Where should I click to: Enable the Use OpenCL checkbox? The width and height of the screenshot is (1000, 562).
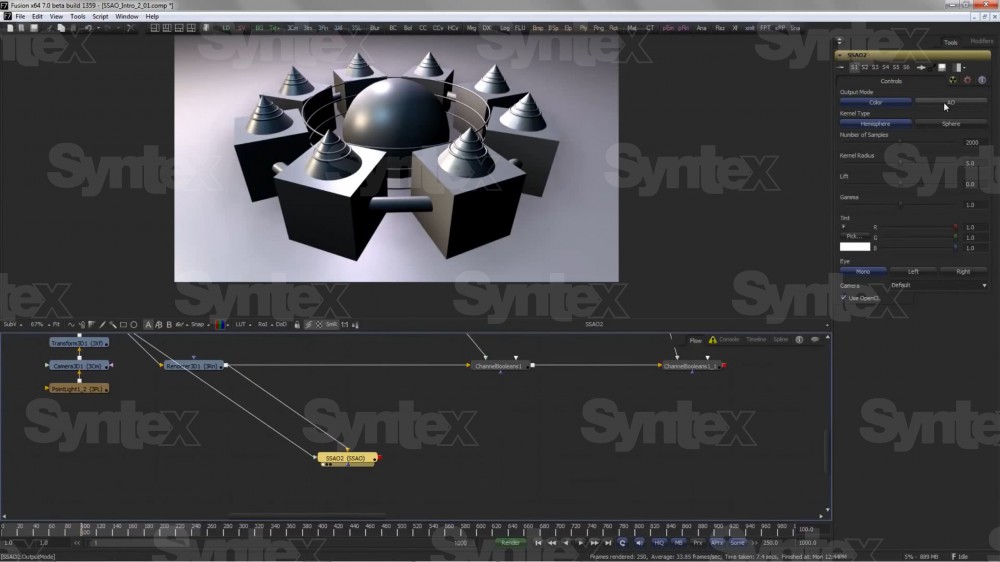click(x=844, y=298)
